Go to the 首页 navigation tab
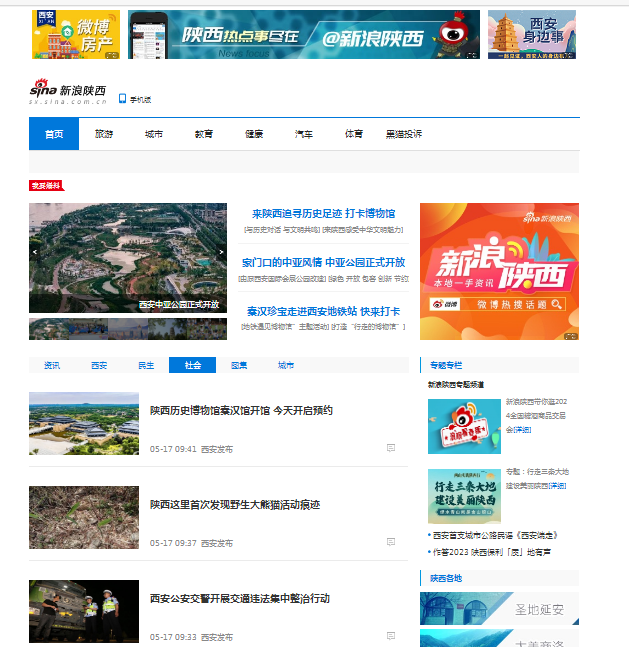 pyautogui.click(x=54, y=134)
